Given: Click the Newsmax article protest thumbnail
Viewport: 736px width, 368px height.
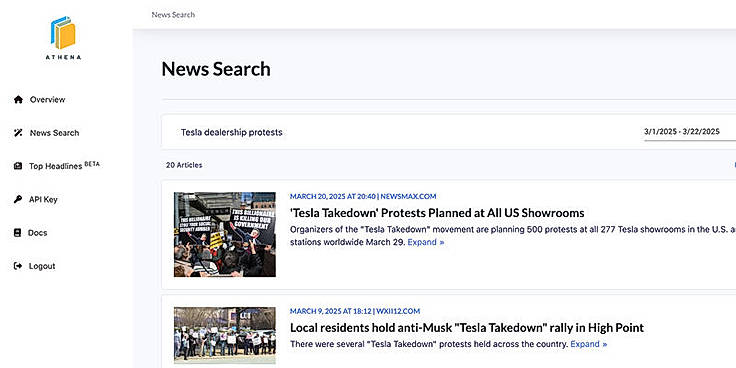Looking at the screenshot, I should pos(225,234).
